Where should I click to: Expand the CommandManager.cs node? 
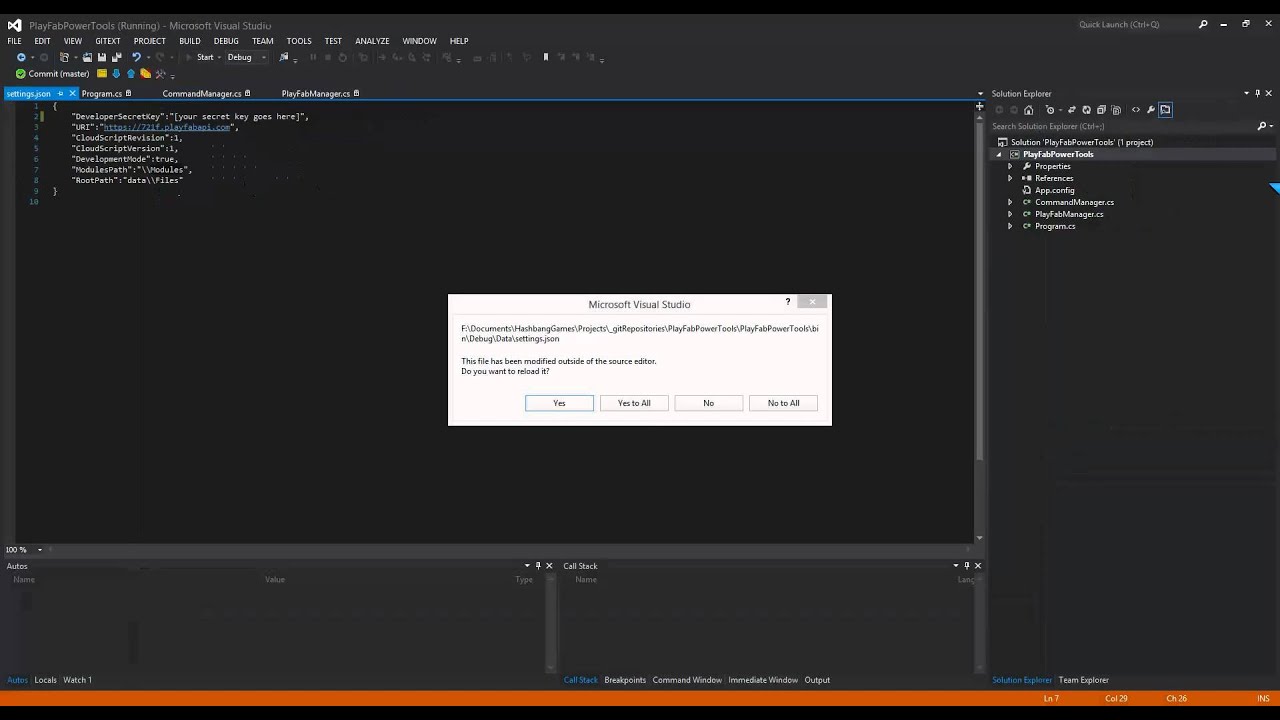point(1010,202)
